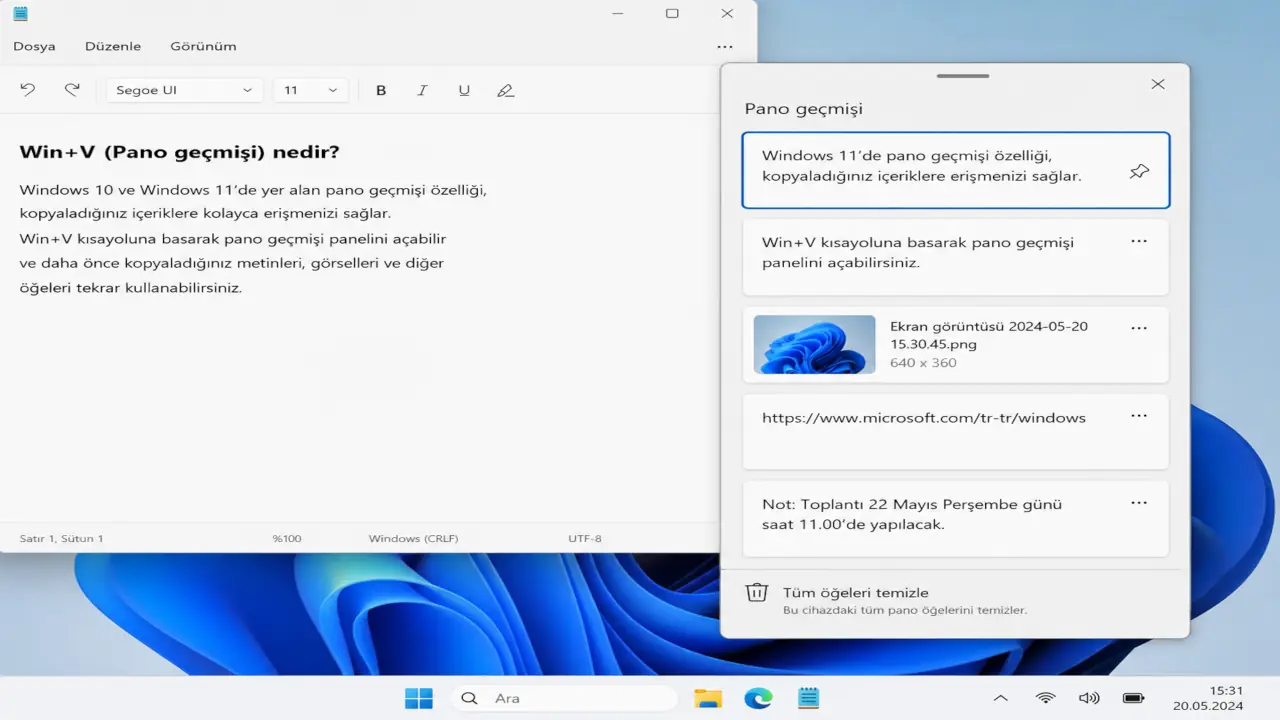Screen dimensions: 1280x720
Task: Click the Notepad app icon in title bar
Action: click(x=20, y=13)
